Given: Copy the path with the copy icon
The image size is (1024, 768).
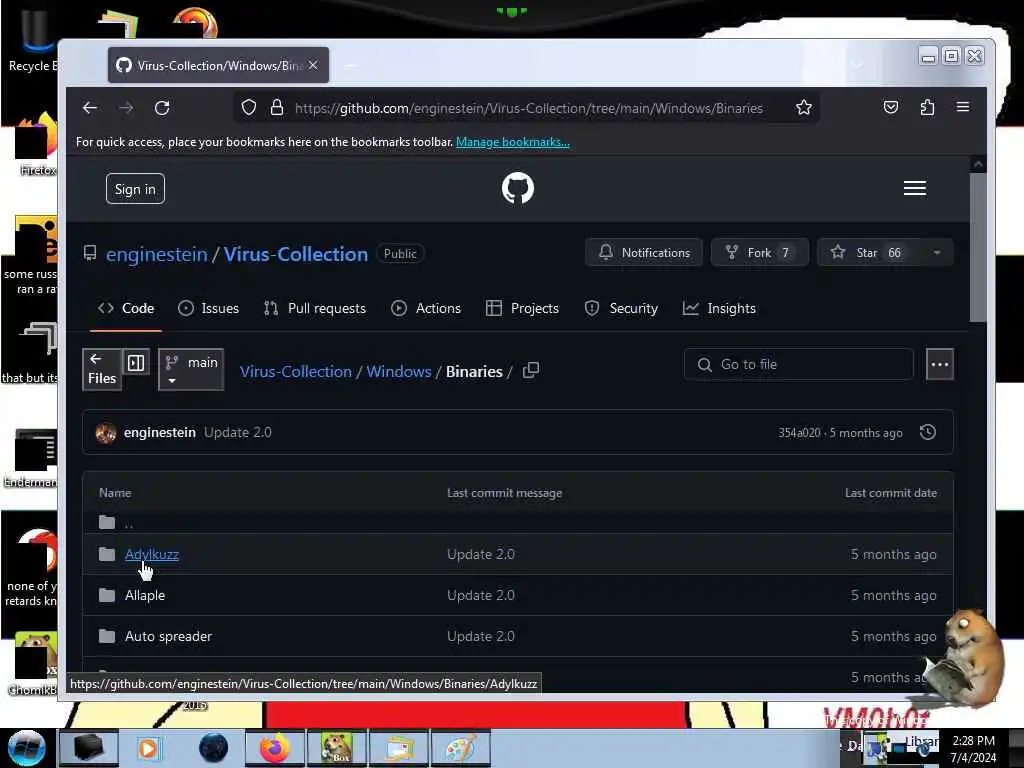Looking at the screenshot, I should [531, 370].
